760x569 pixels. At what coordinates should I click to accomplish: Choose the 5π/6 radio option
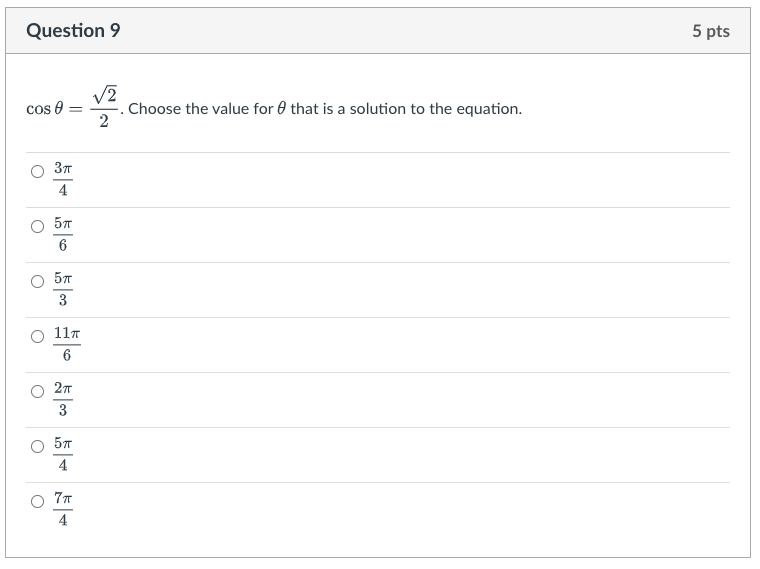(37, 226)
